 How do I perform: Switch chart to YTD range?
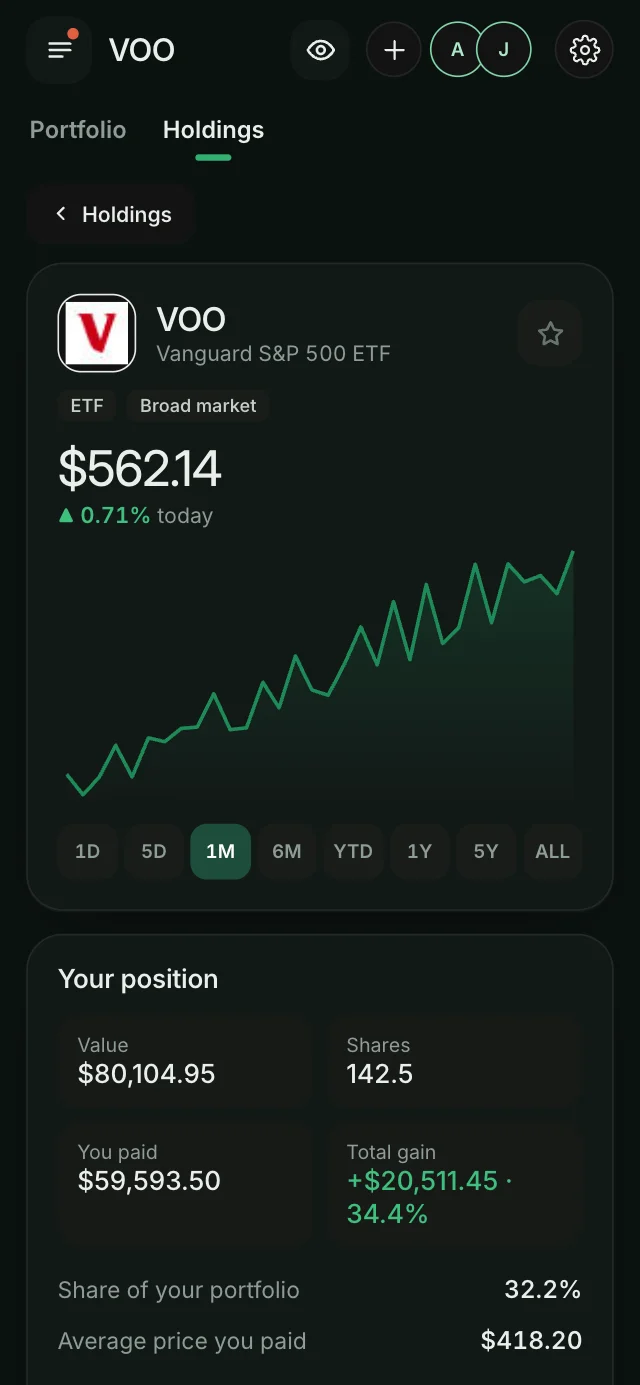(x=353, y=851)
